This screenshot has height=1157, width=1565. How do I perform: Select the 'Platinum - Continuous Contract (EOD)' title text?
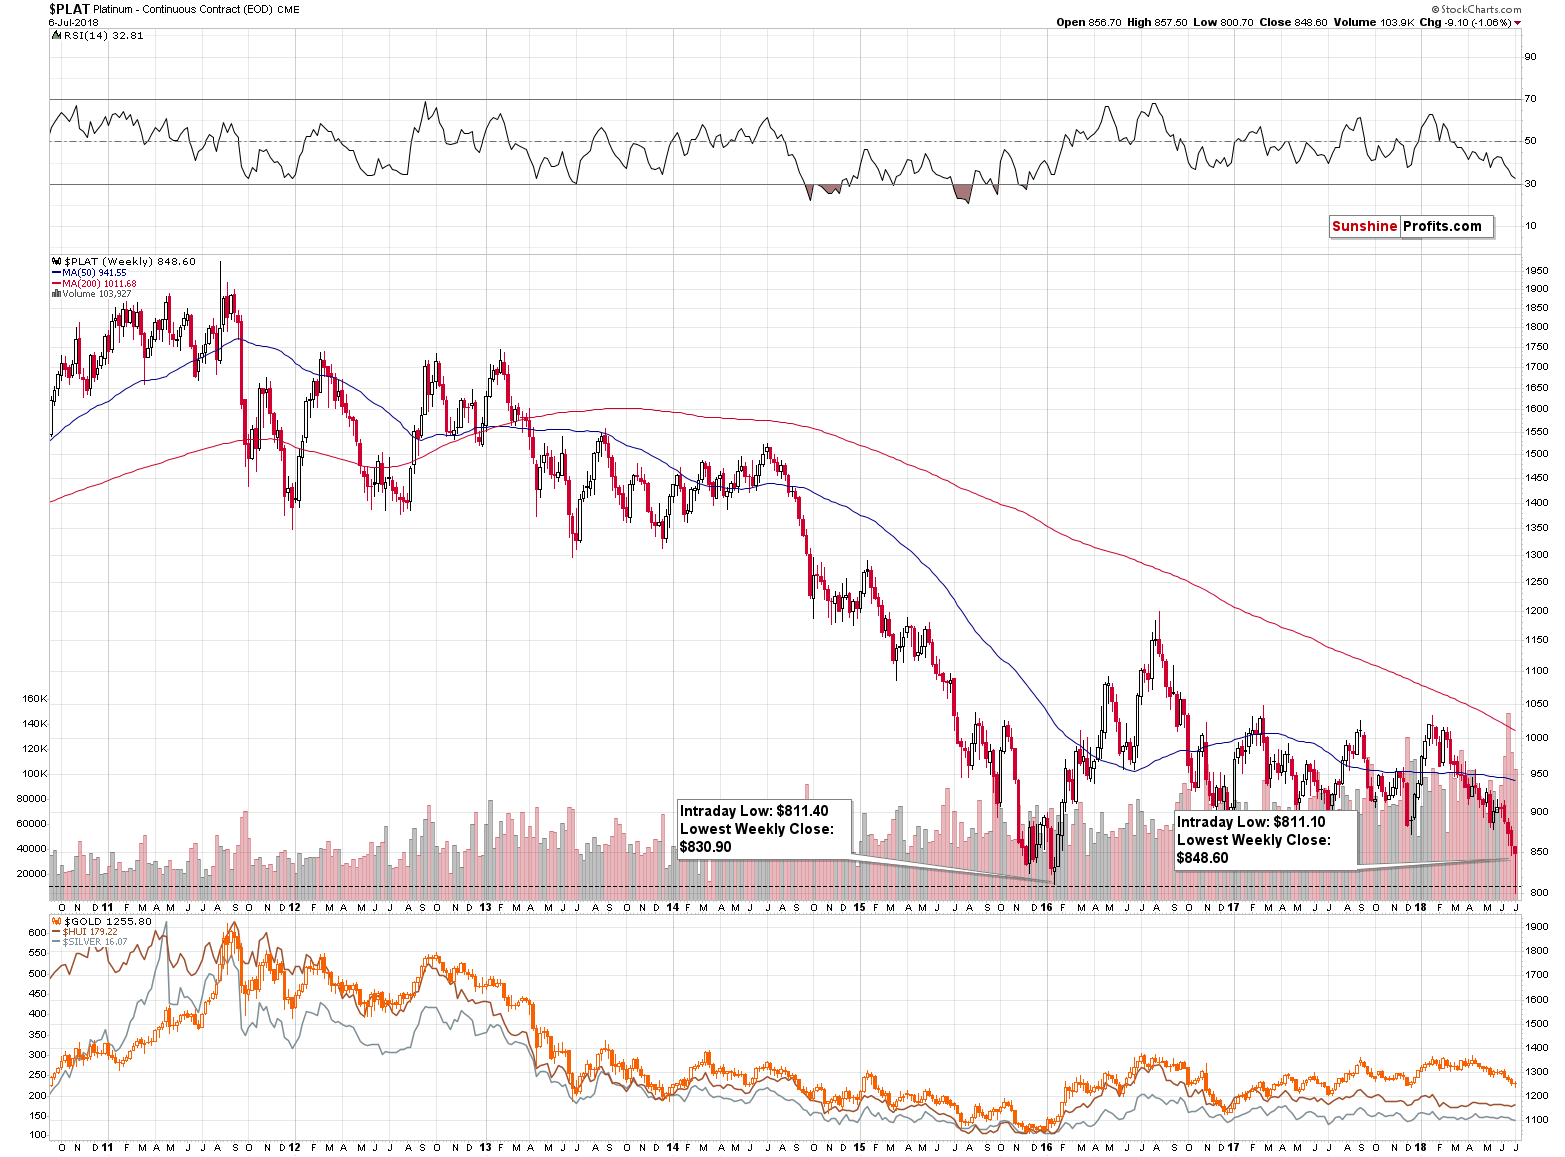coord(183,9)
